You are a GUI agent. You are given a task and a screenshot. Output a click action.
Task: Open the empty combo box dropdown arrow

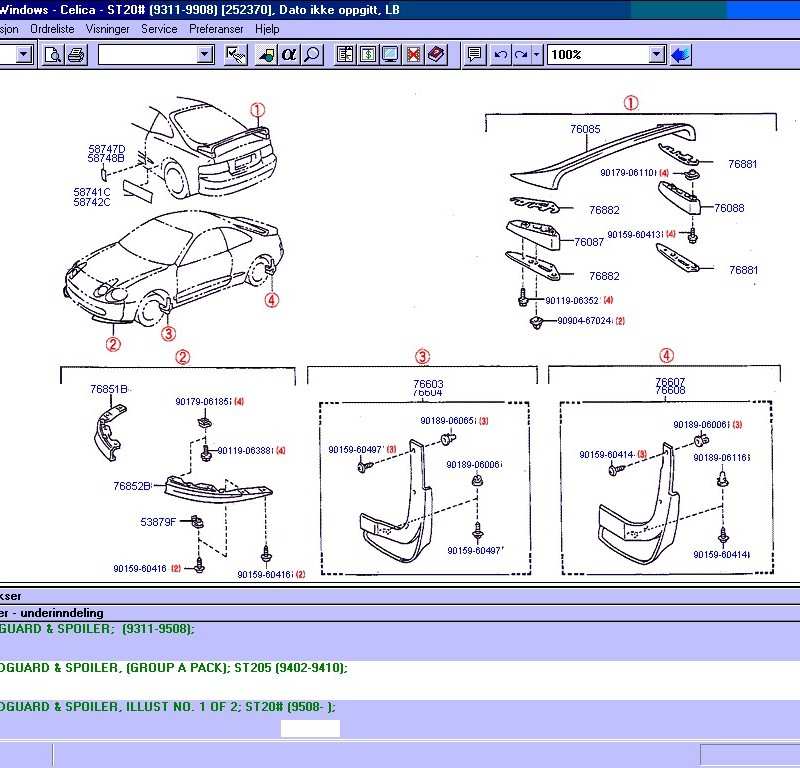pos(205,55)
